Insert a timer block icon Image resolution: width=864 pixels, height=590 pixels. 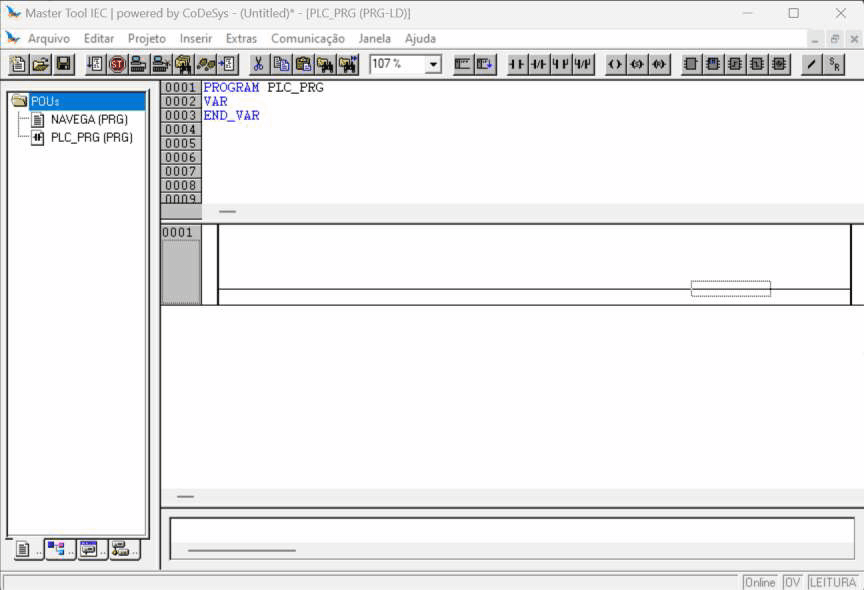point(779,64)
